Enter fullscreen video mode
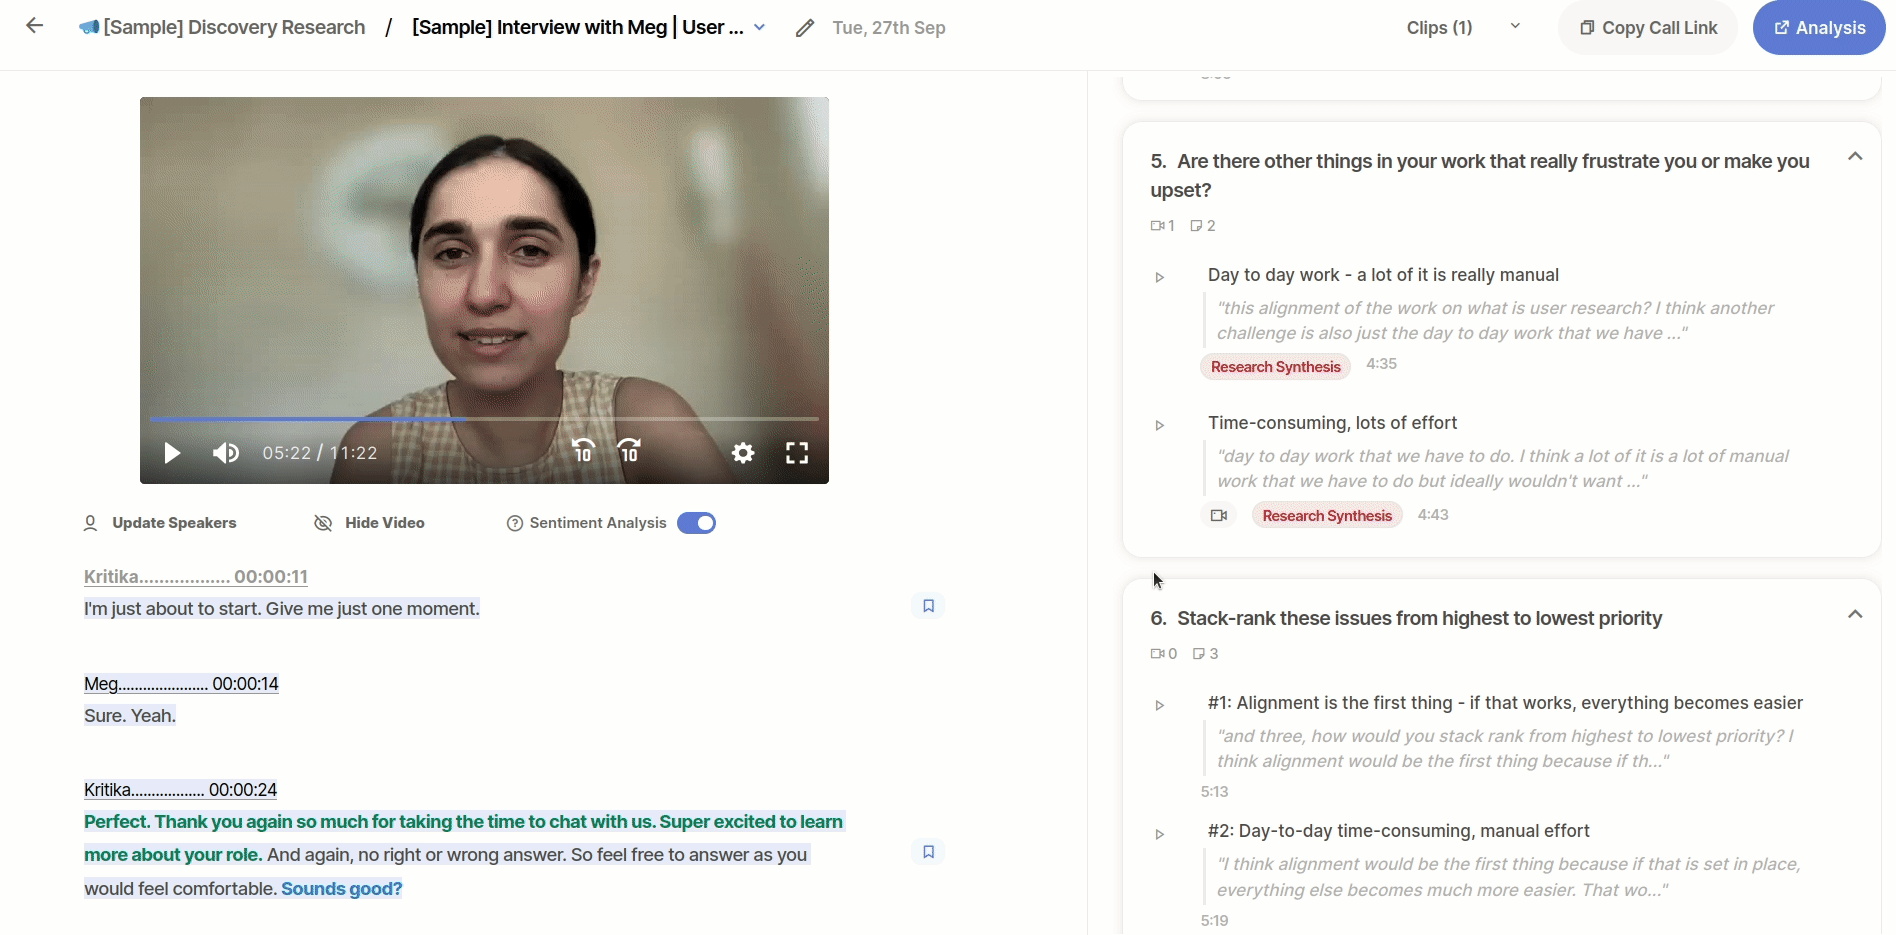Viewport: 1896px width, 935px height. click(797, 453)
